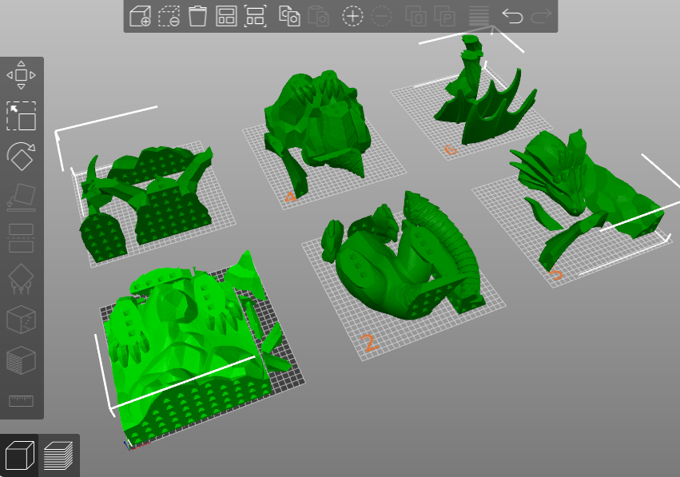Click the Undo arrow
Viewport: 680px width, 477px height.
(x=512, y=16)
